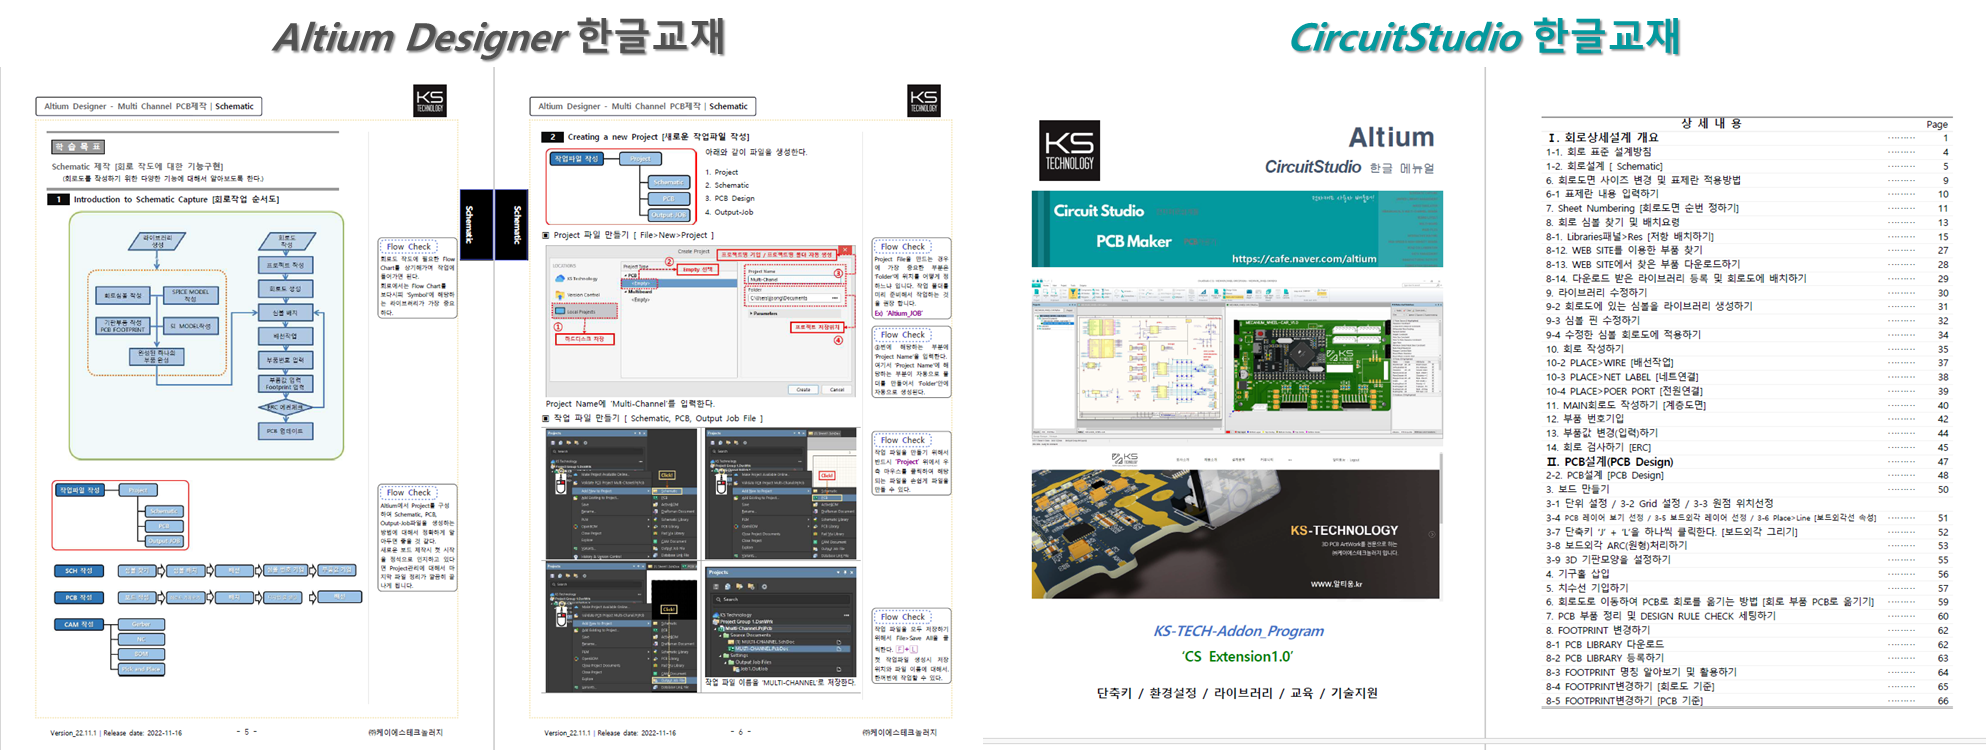Click the 'www.알티움.kr' address on banner
The height and width of the screenshot is (750, 1986).
pos(1336,583)
